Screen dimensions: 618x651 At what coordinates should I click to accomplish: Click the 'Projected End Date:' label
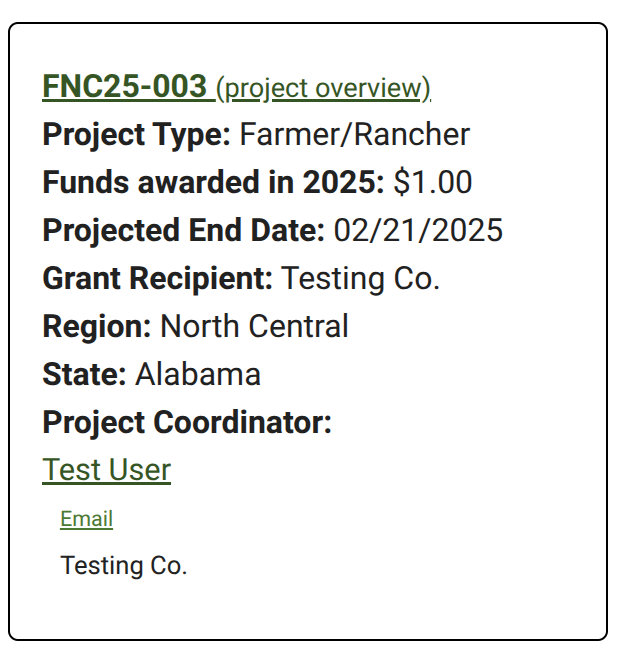tap(183, 231)
